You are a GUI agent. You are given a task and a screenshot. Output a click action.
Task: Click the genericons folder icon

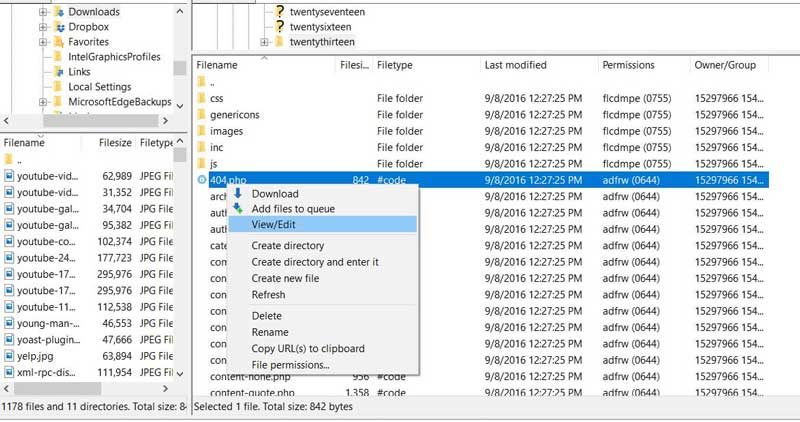[201, 115]
